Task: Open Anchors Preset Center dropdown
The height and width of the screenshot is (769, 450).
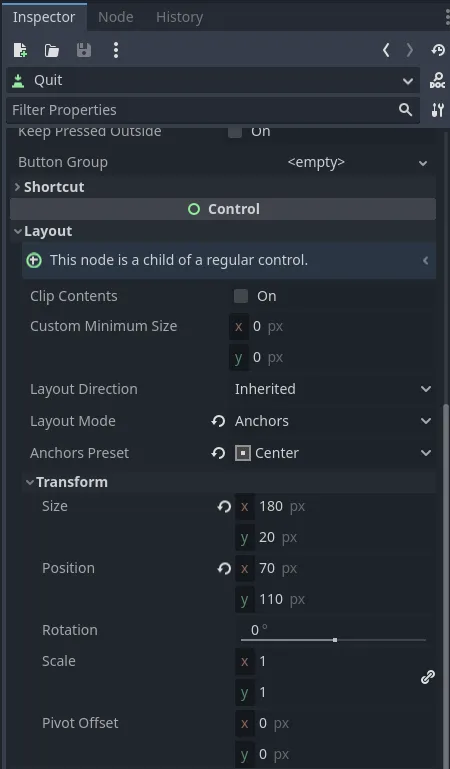Action: 333,453
